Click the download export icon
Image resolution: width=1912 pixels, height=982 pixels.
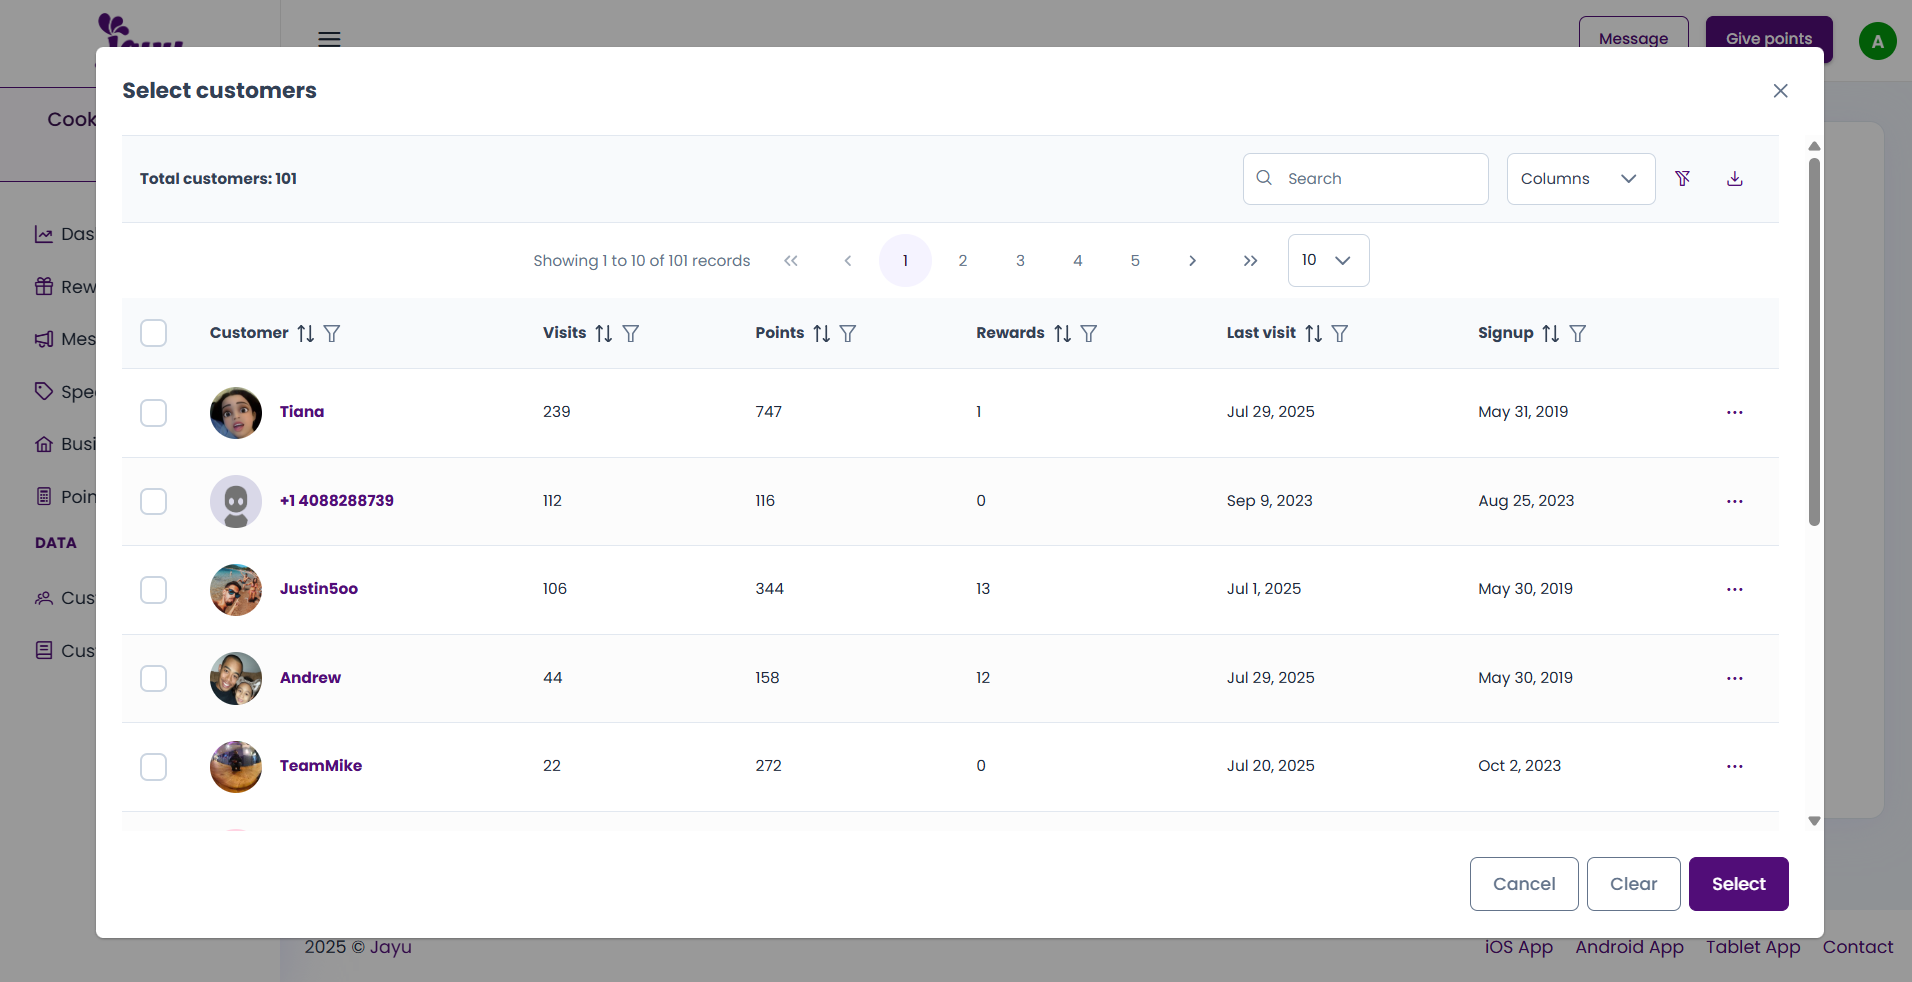[1735, 178]
